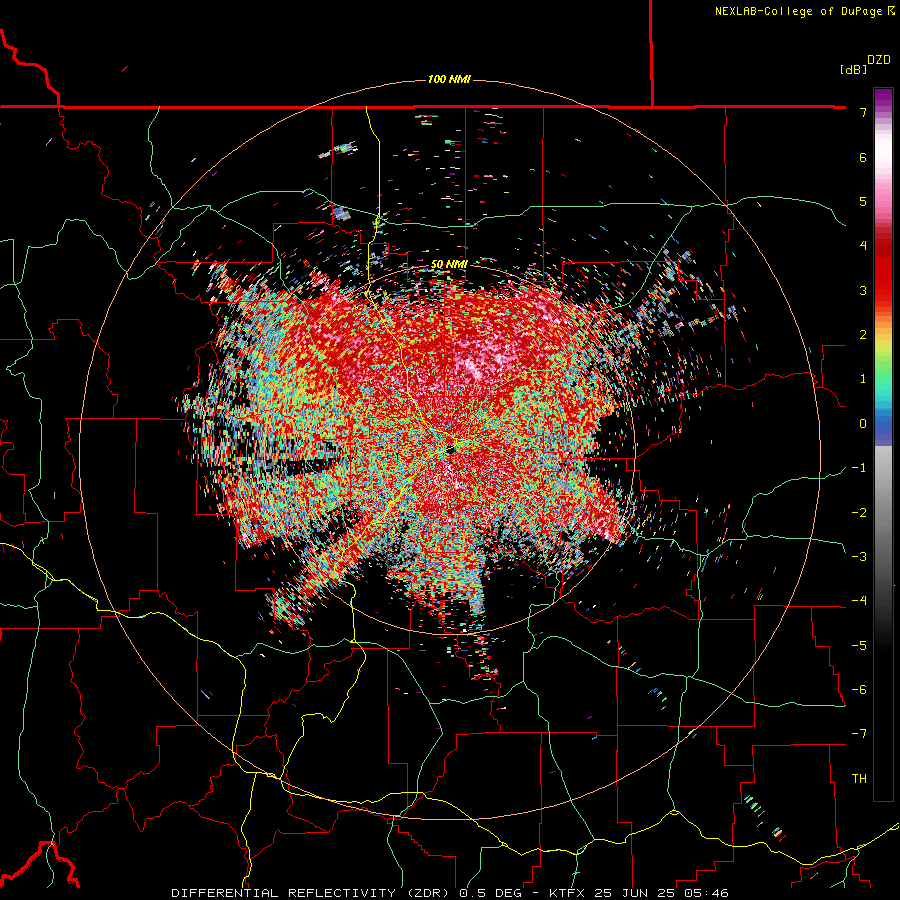Click the 05:46 timestamp in caption

coord(707,893)
